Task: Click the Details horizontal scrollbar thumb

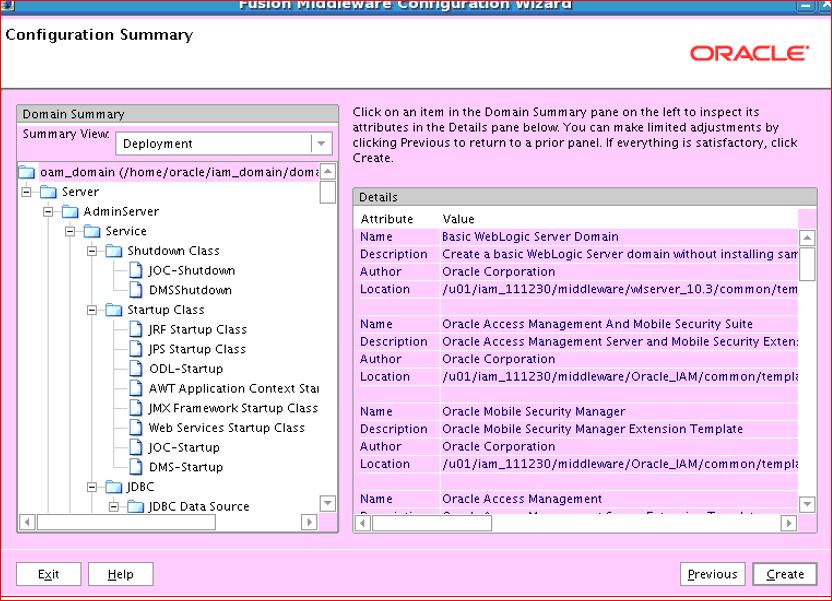Action: click(432, 523)
